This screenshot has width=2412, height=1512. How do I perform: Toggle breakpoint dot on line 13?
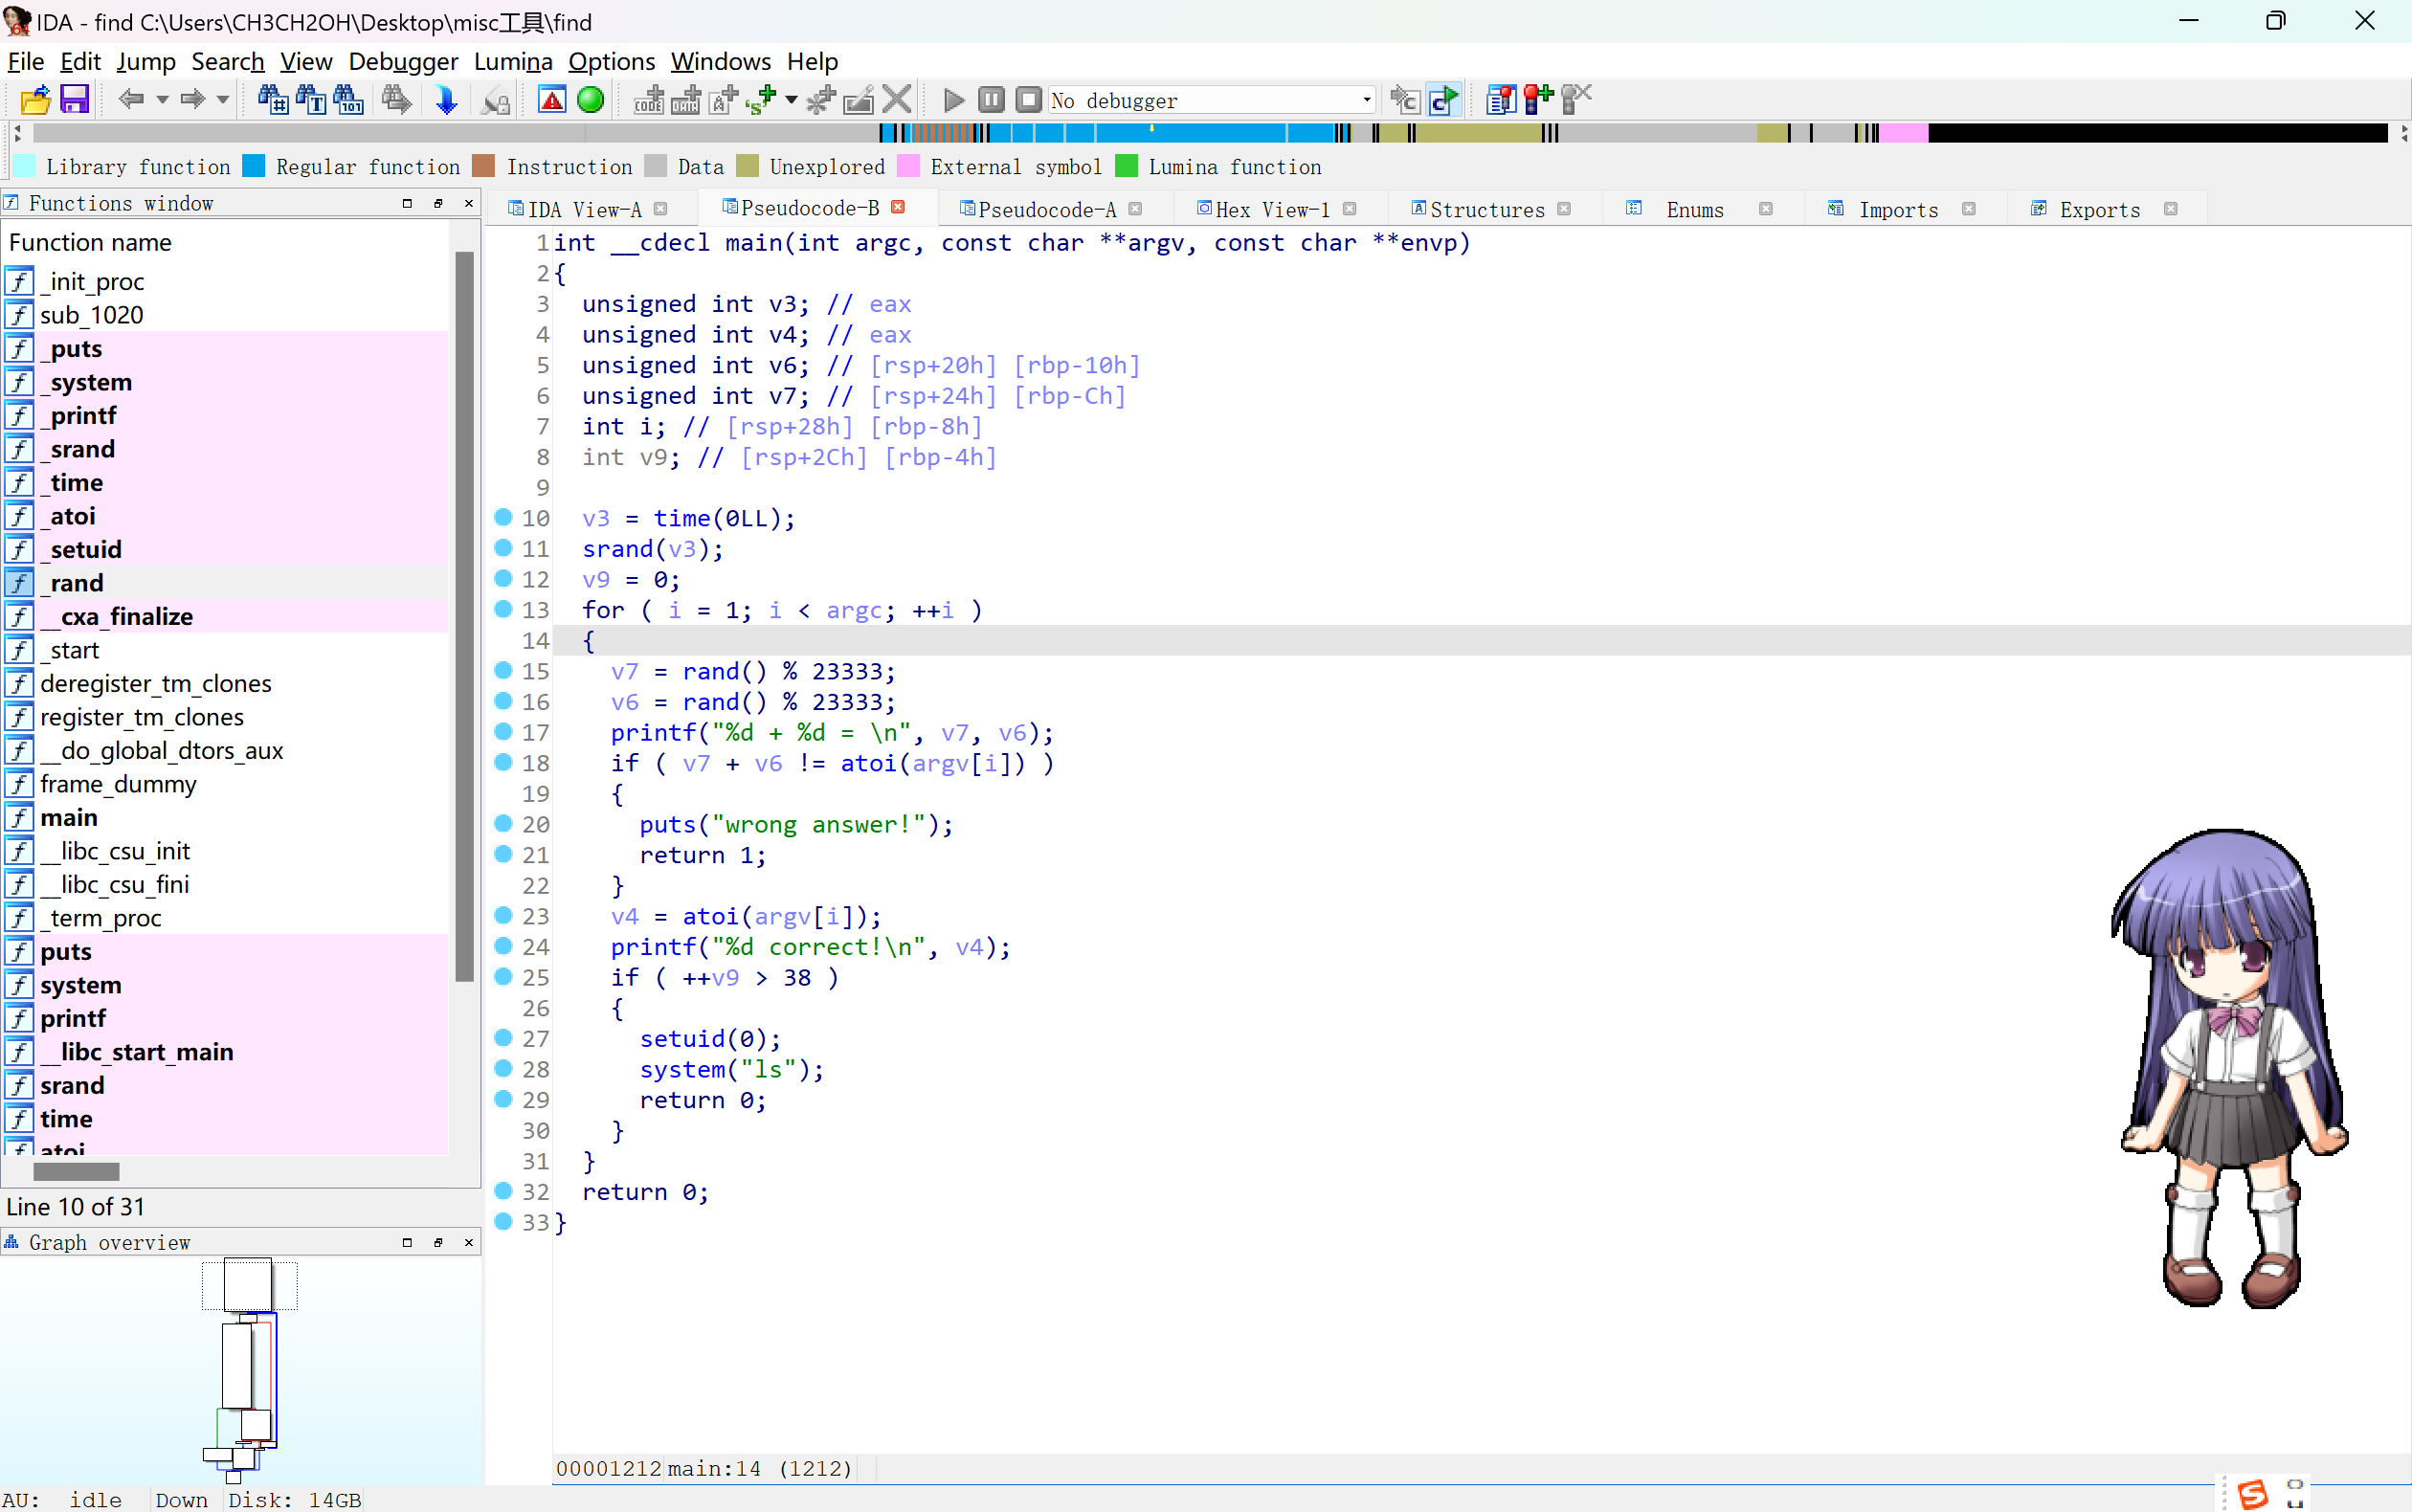tap(504, 609)
